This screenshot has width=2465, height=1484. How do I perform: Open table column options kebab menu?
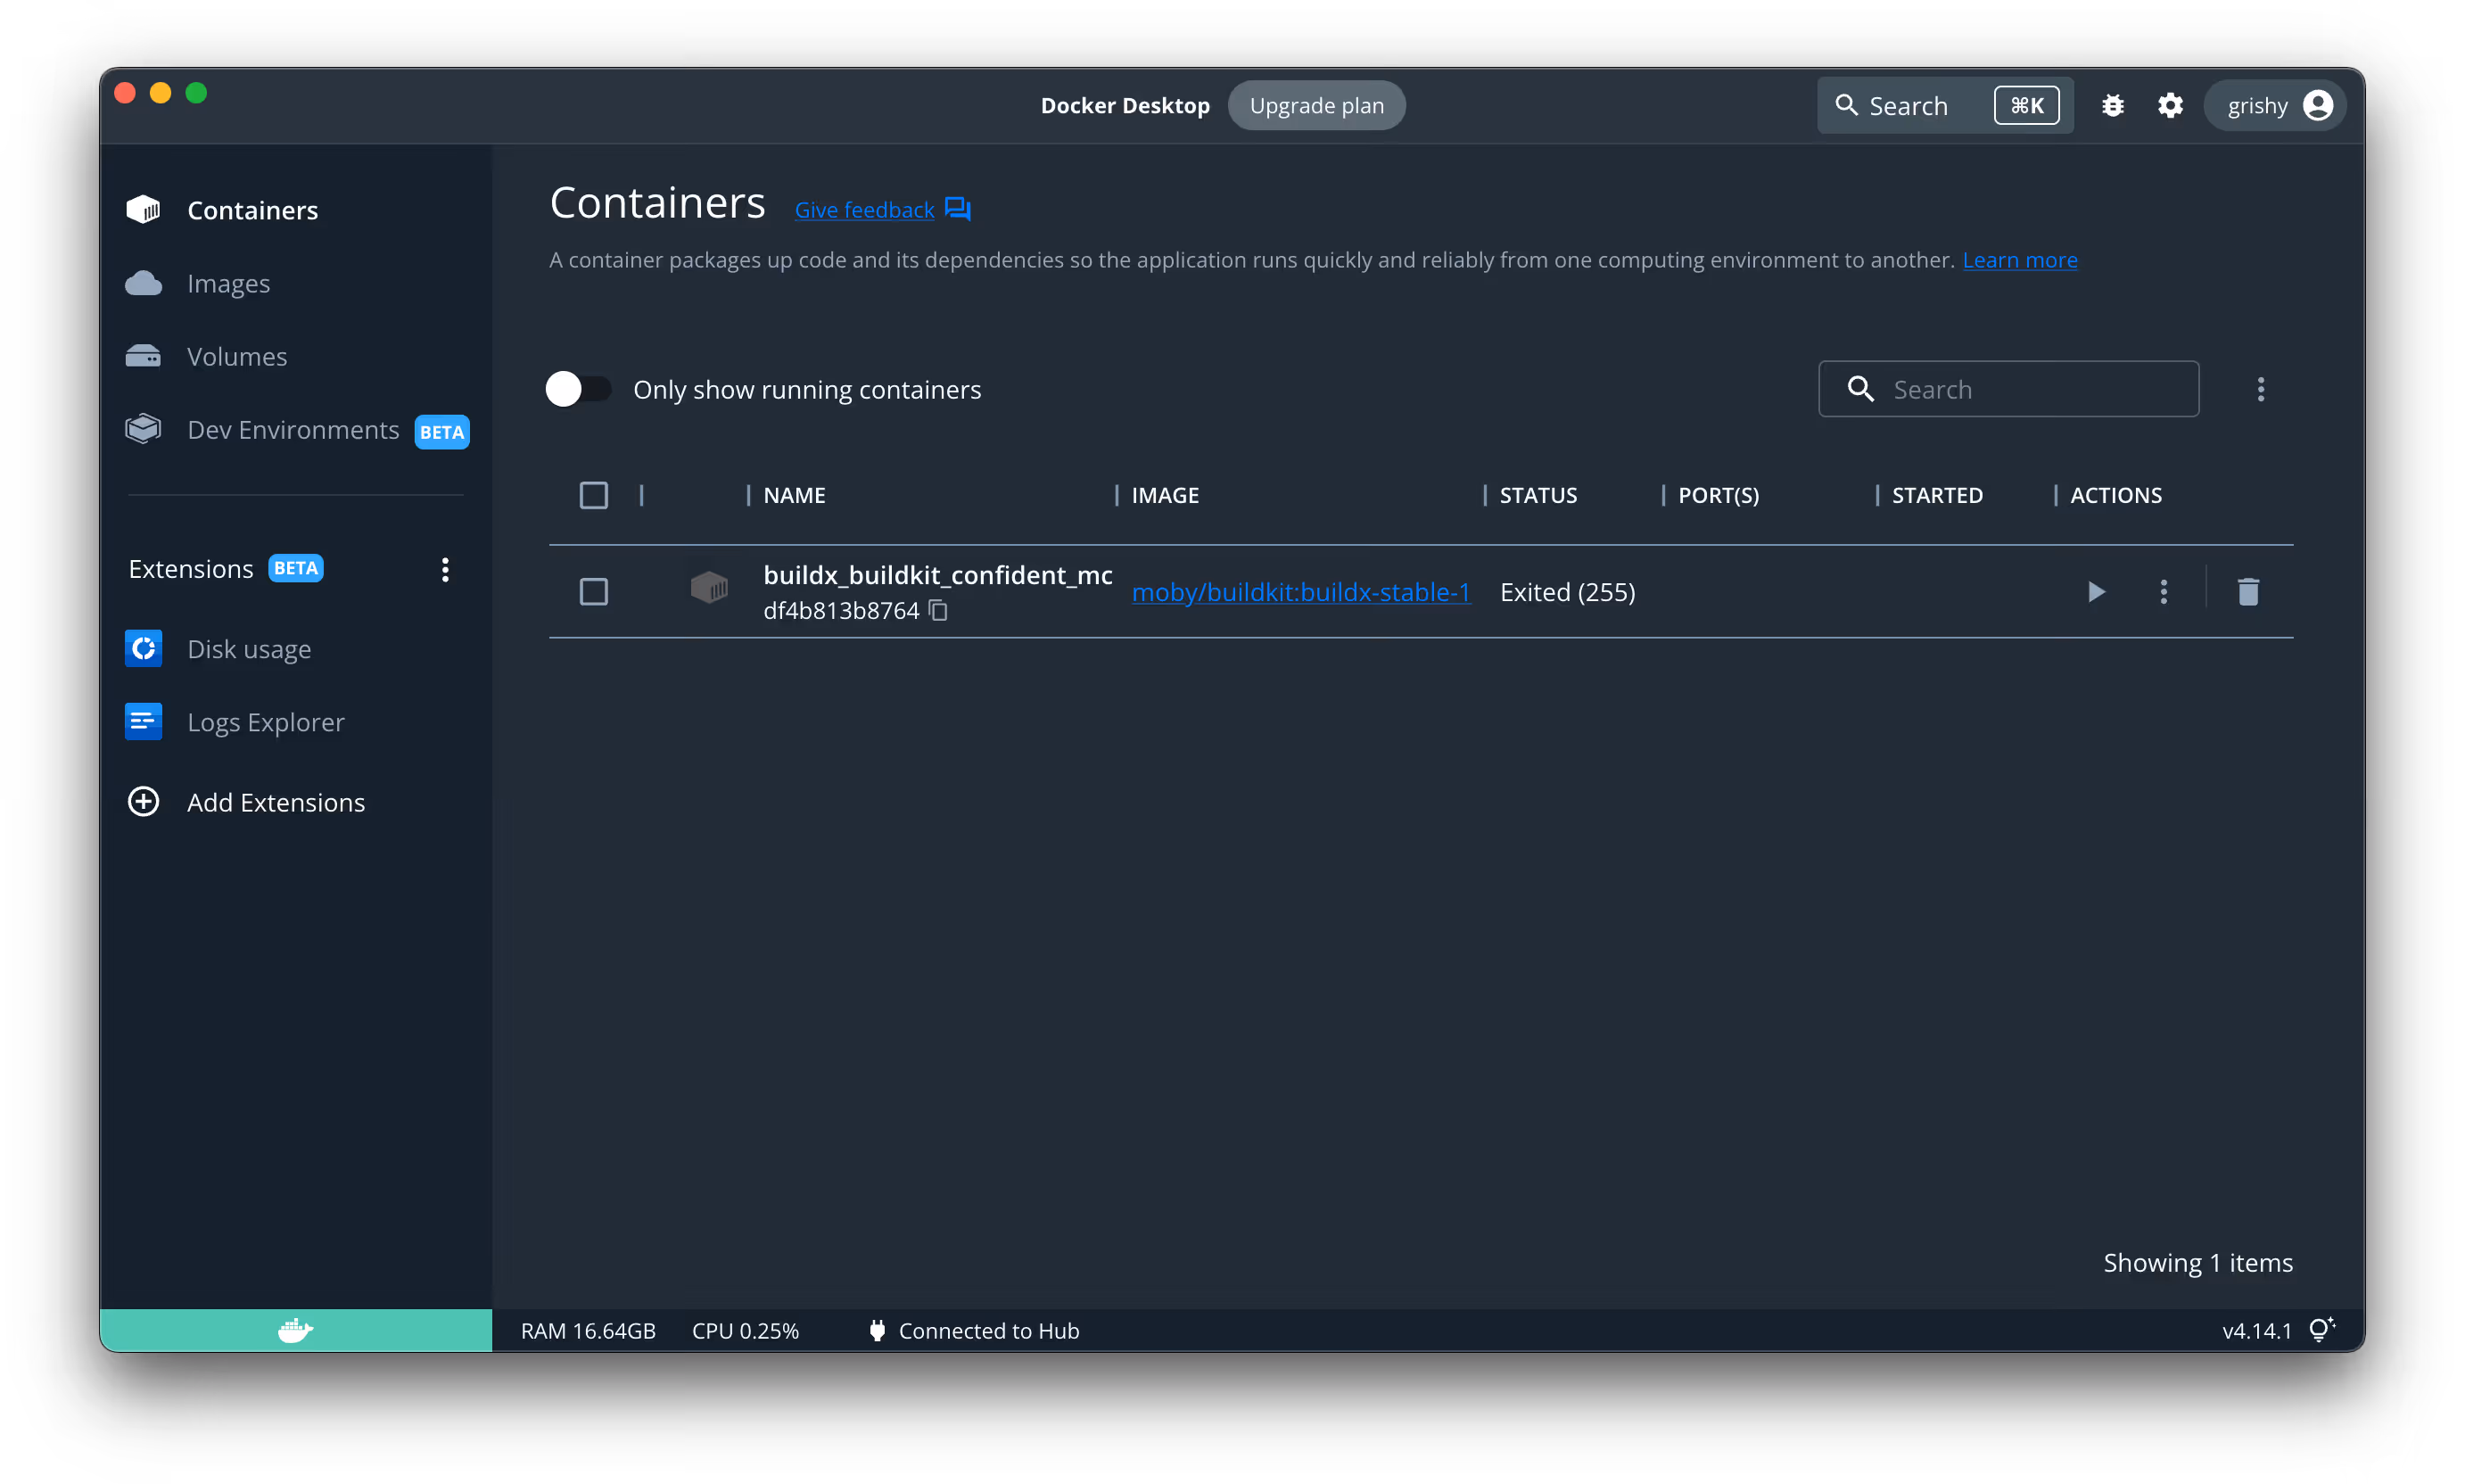click(x=2260, y=389)
